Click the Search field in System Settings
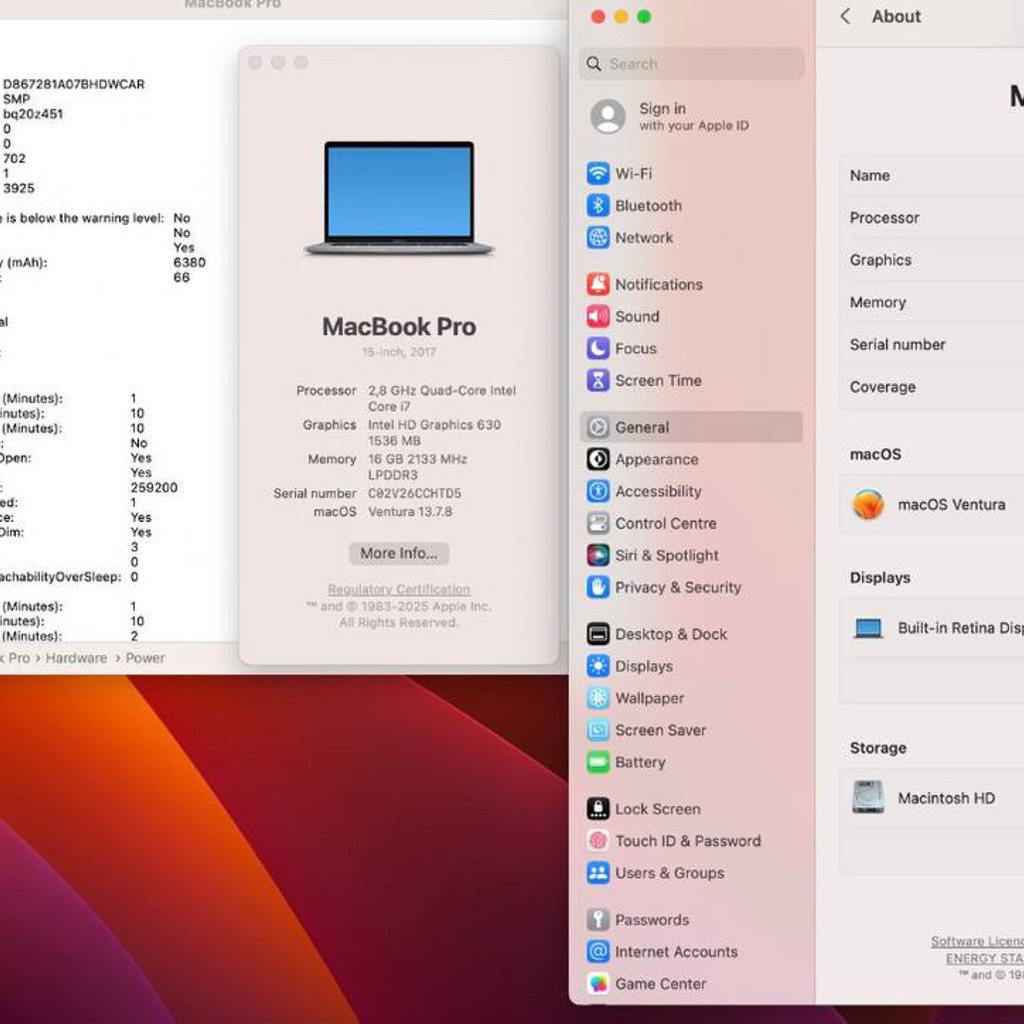This screenshot has height=1024, width=1024. 691,64
